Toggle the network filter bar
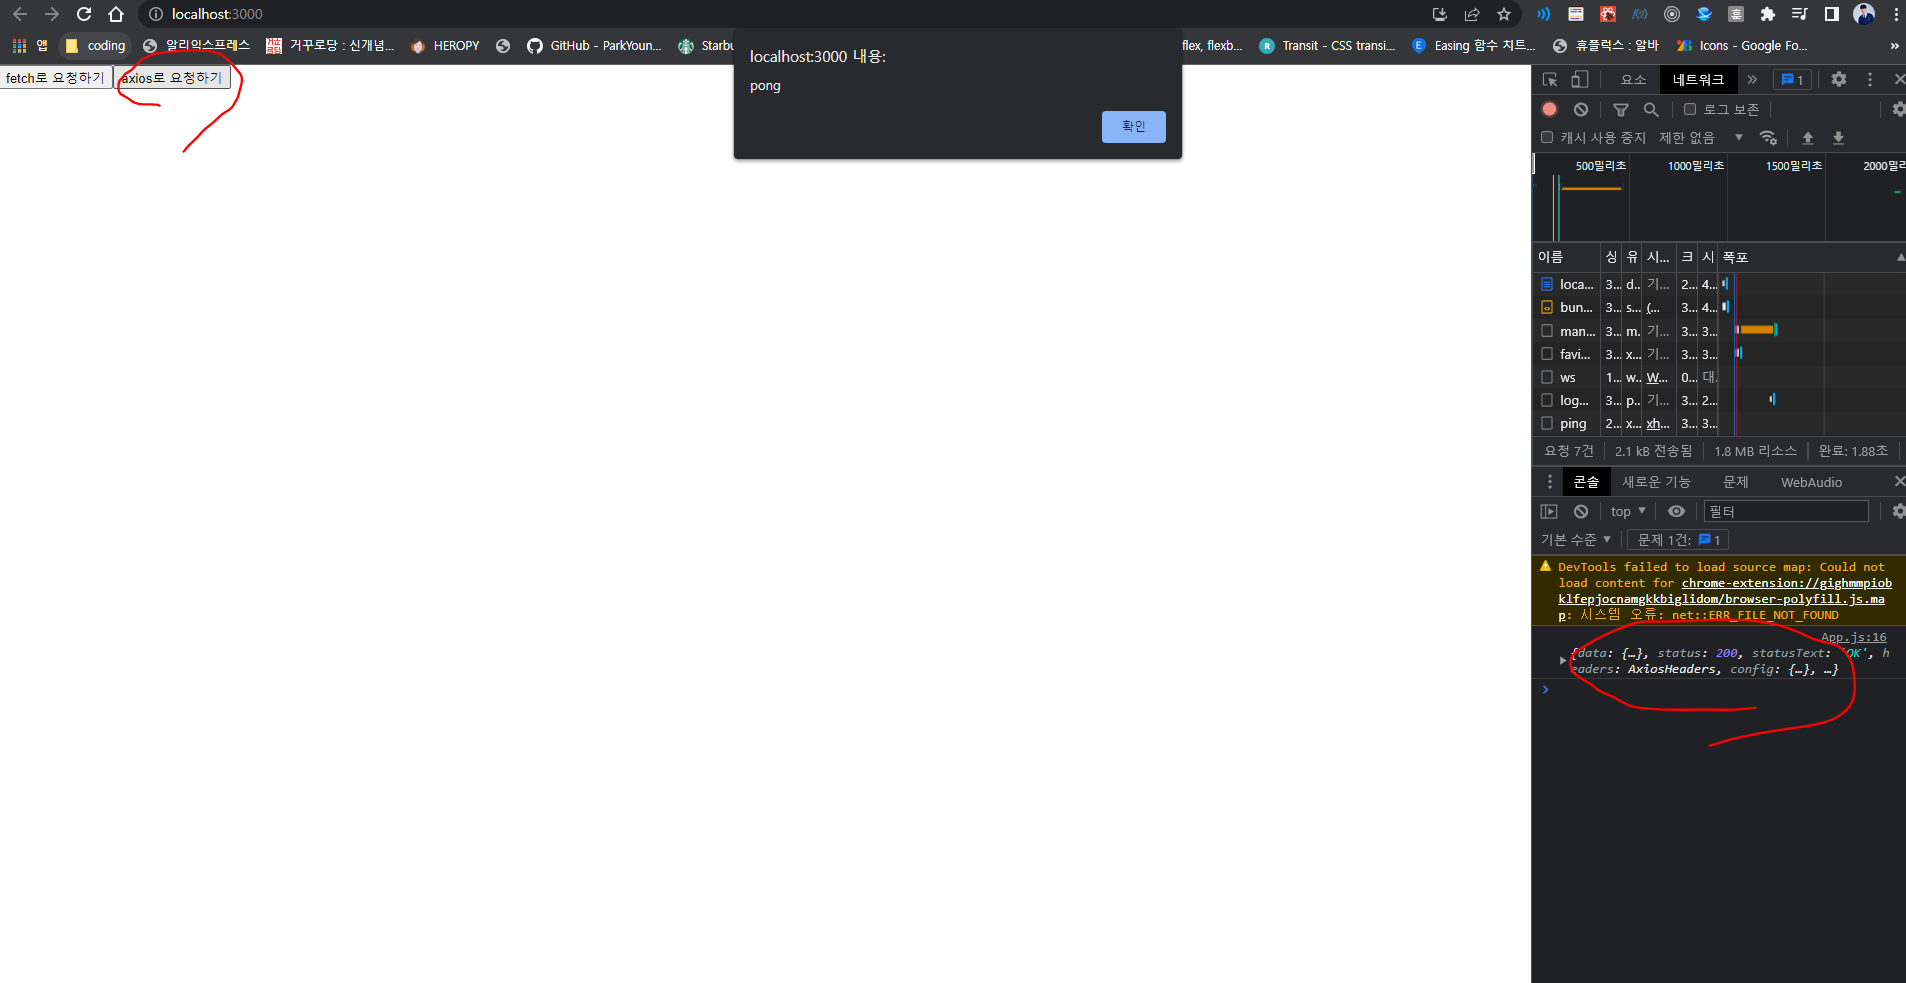This screenshot has height=983, width=1906. [1621, 109]
